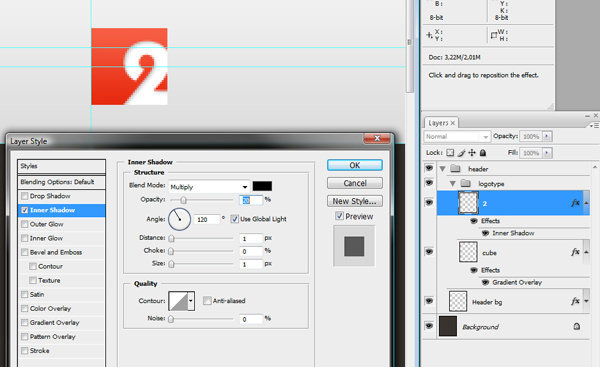Open the Contour picker dropdown arrow

pyautogui.click(x=191, y=301)
